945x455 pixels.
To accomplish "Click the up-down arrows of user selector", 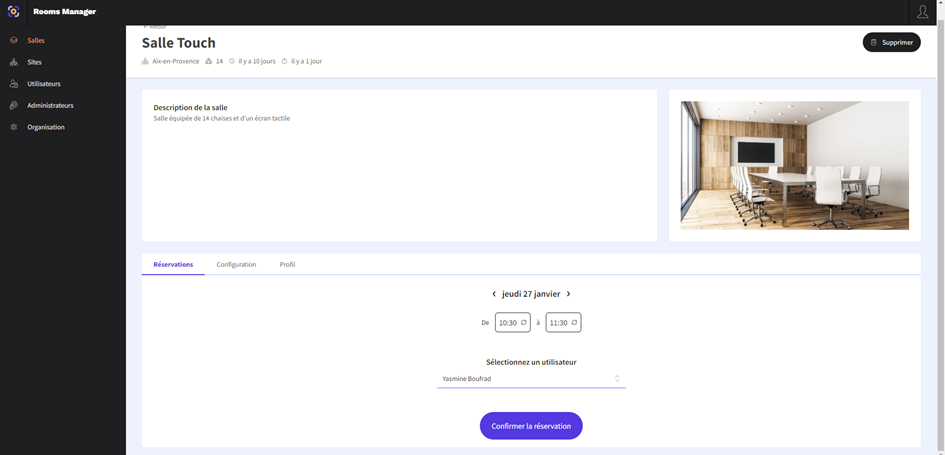I will [617, 379].
